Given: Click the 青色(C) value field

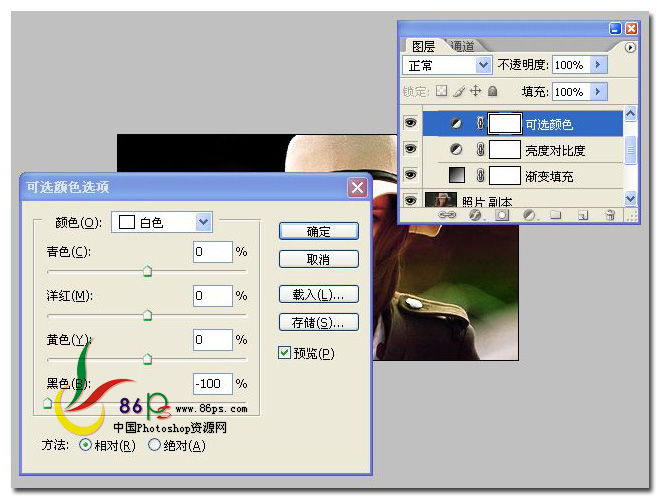Looking at the screenshot, I should 213,252.
